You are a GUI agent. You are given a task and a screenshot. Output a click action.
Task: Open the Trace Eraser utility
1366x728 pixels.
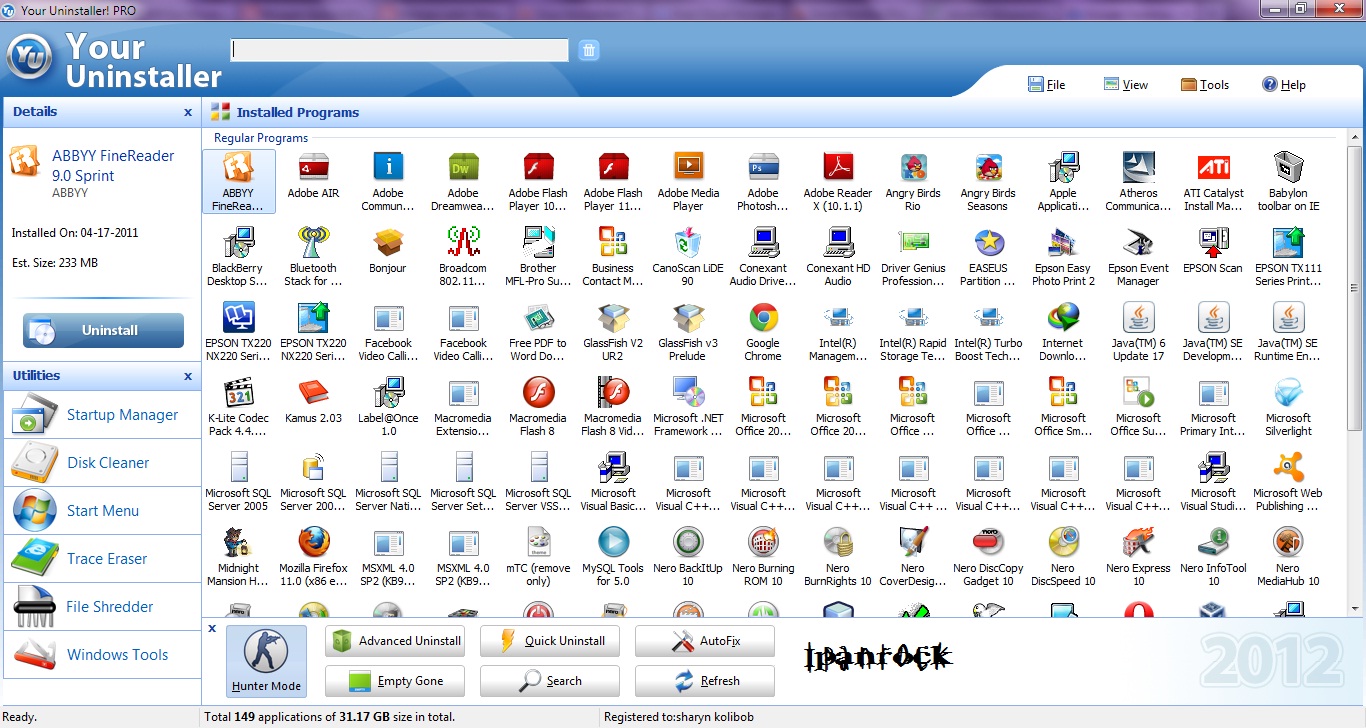[101, 559]
